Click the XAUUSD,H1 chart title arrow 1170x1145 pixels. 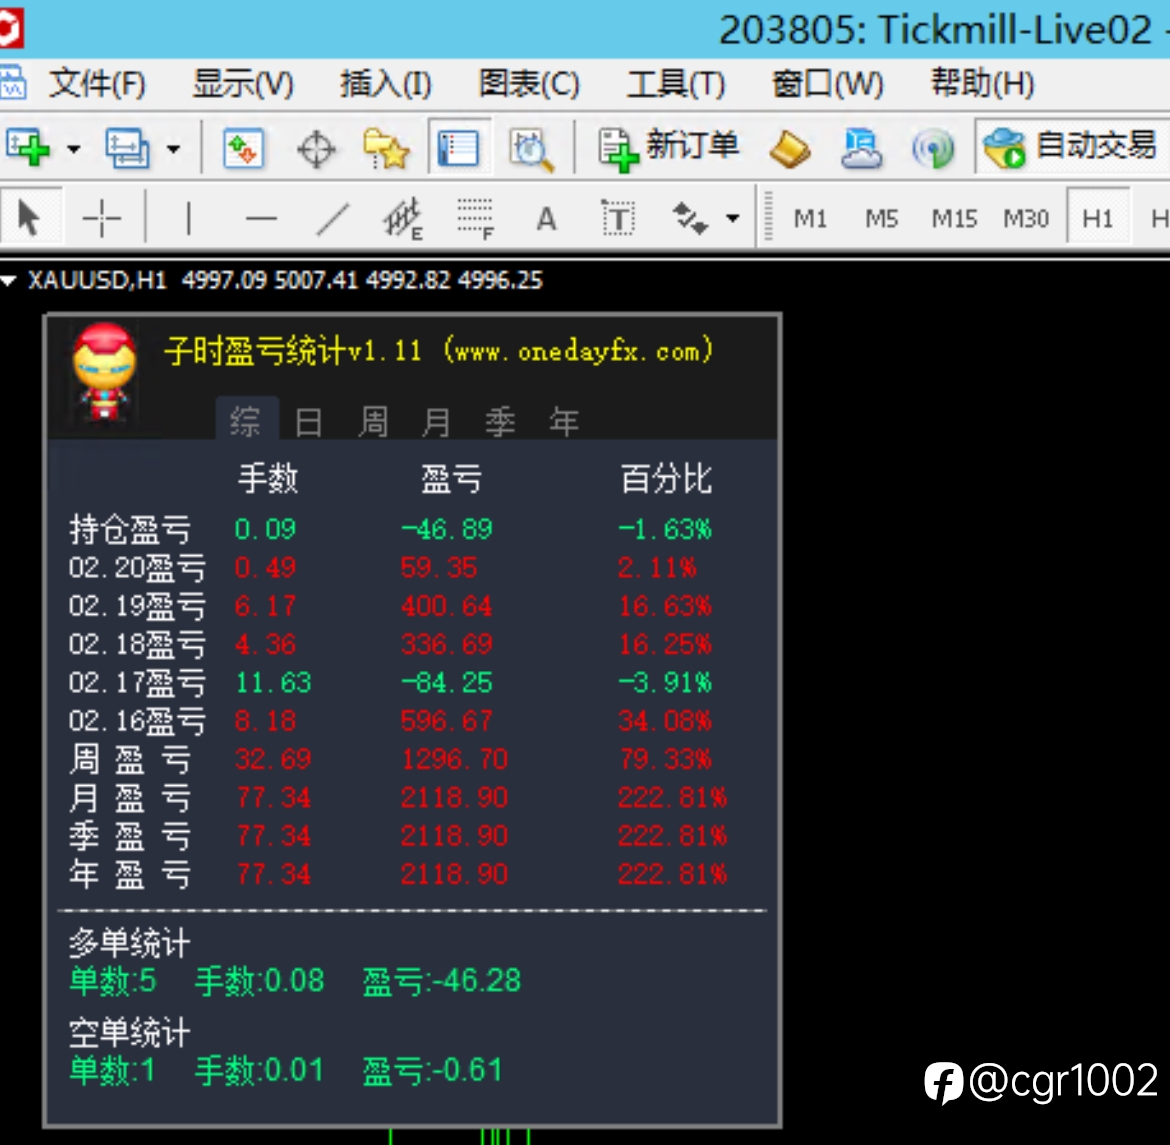point(9,281)
